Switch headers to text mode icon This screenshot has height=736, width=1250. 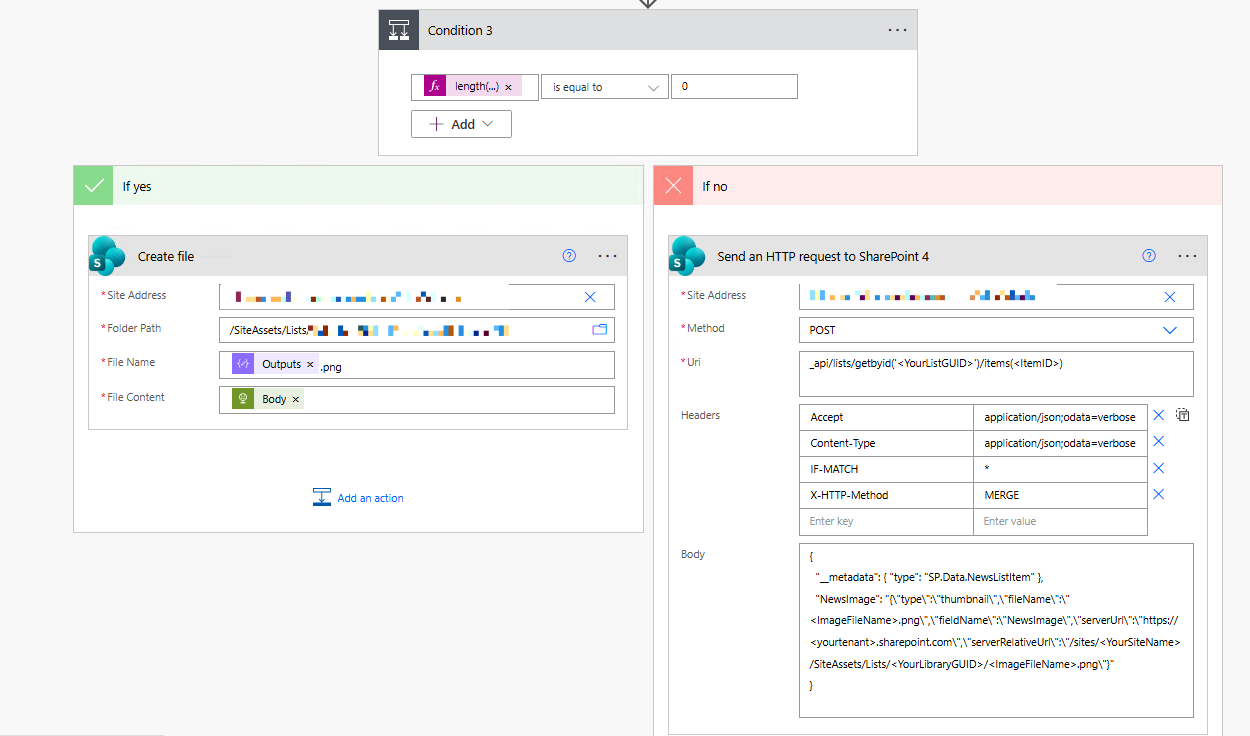click(1183, 415)
